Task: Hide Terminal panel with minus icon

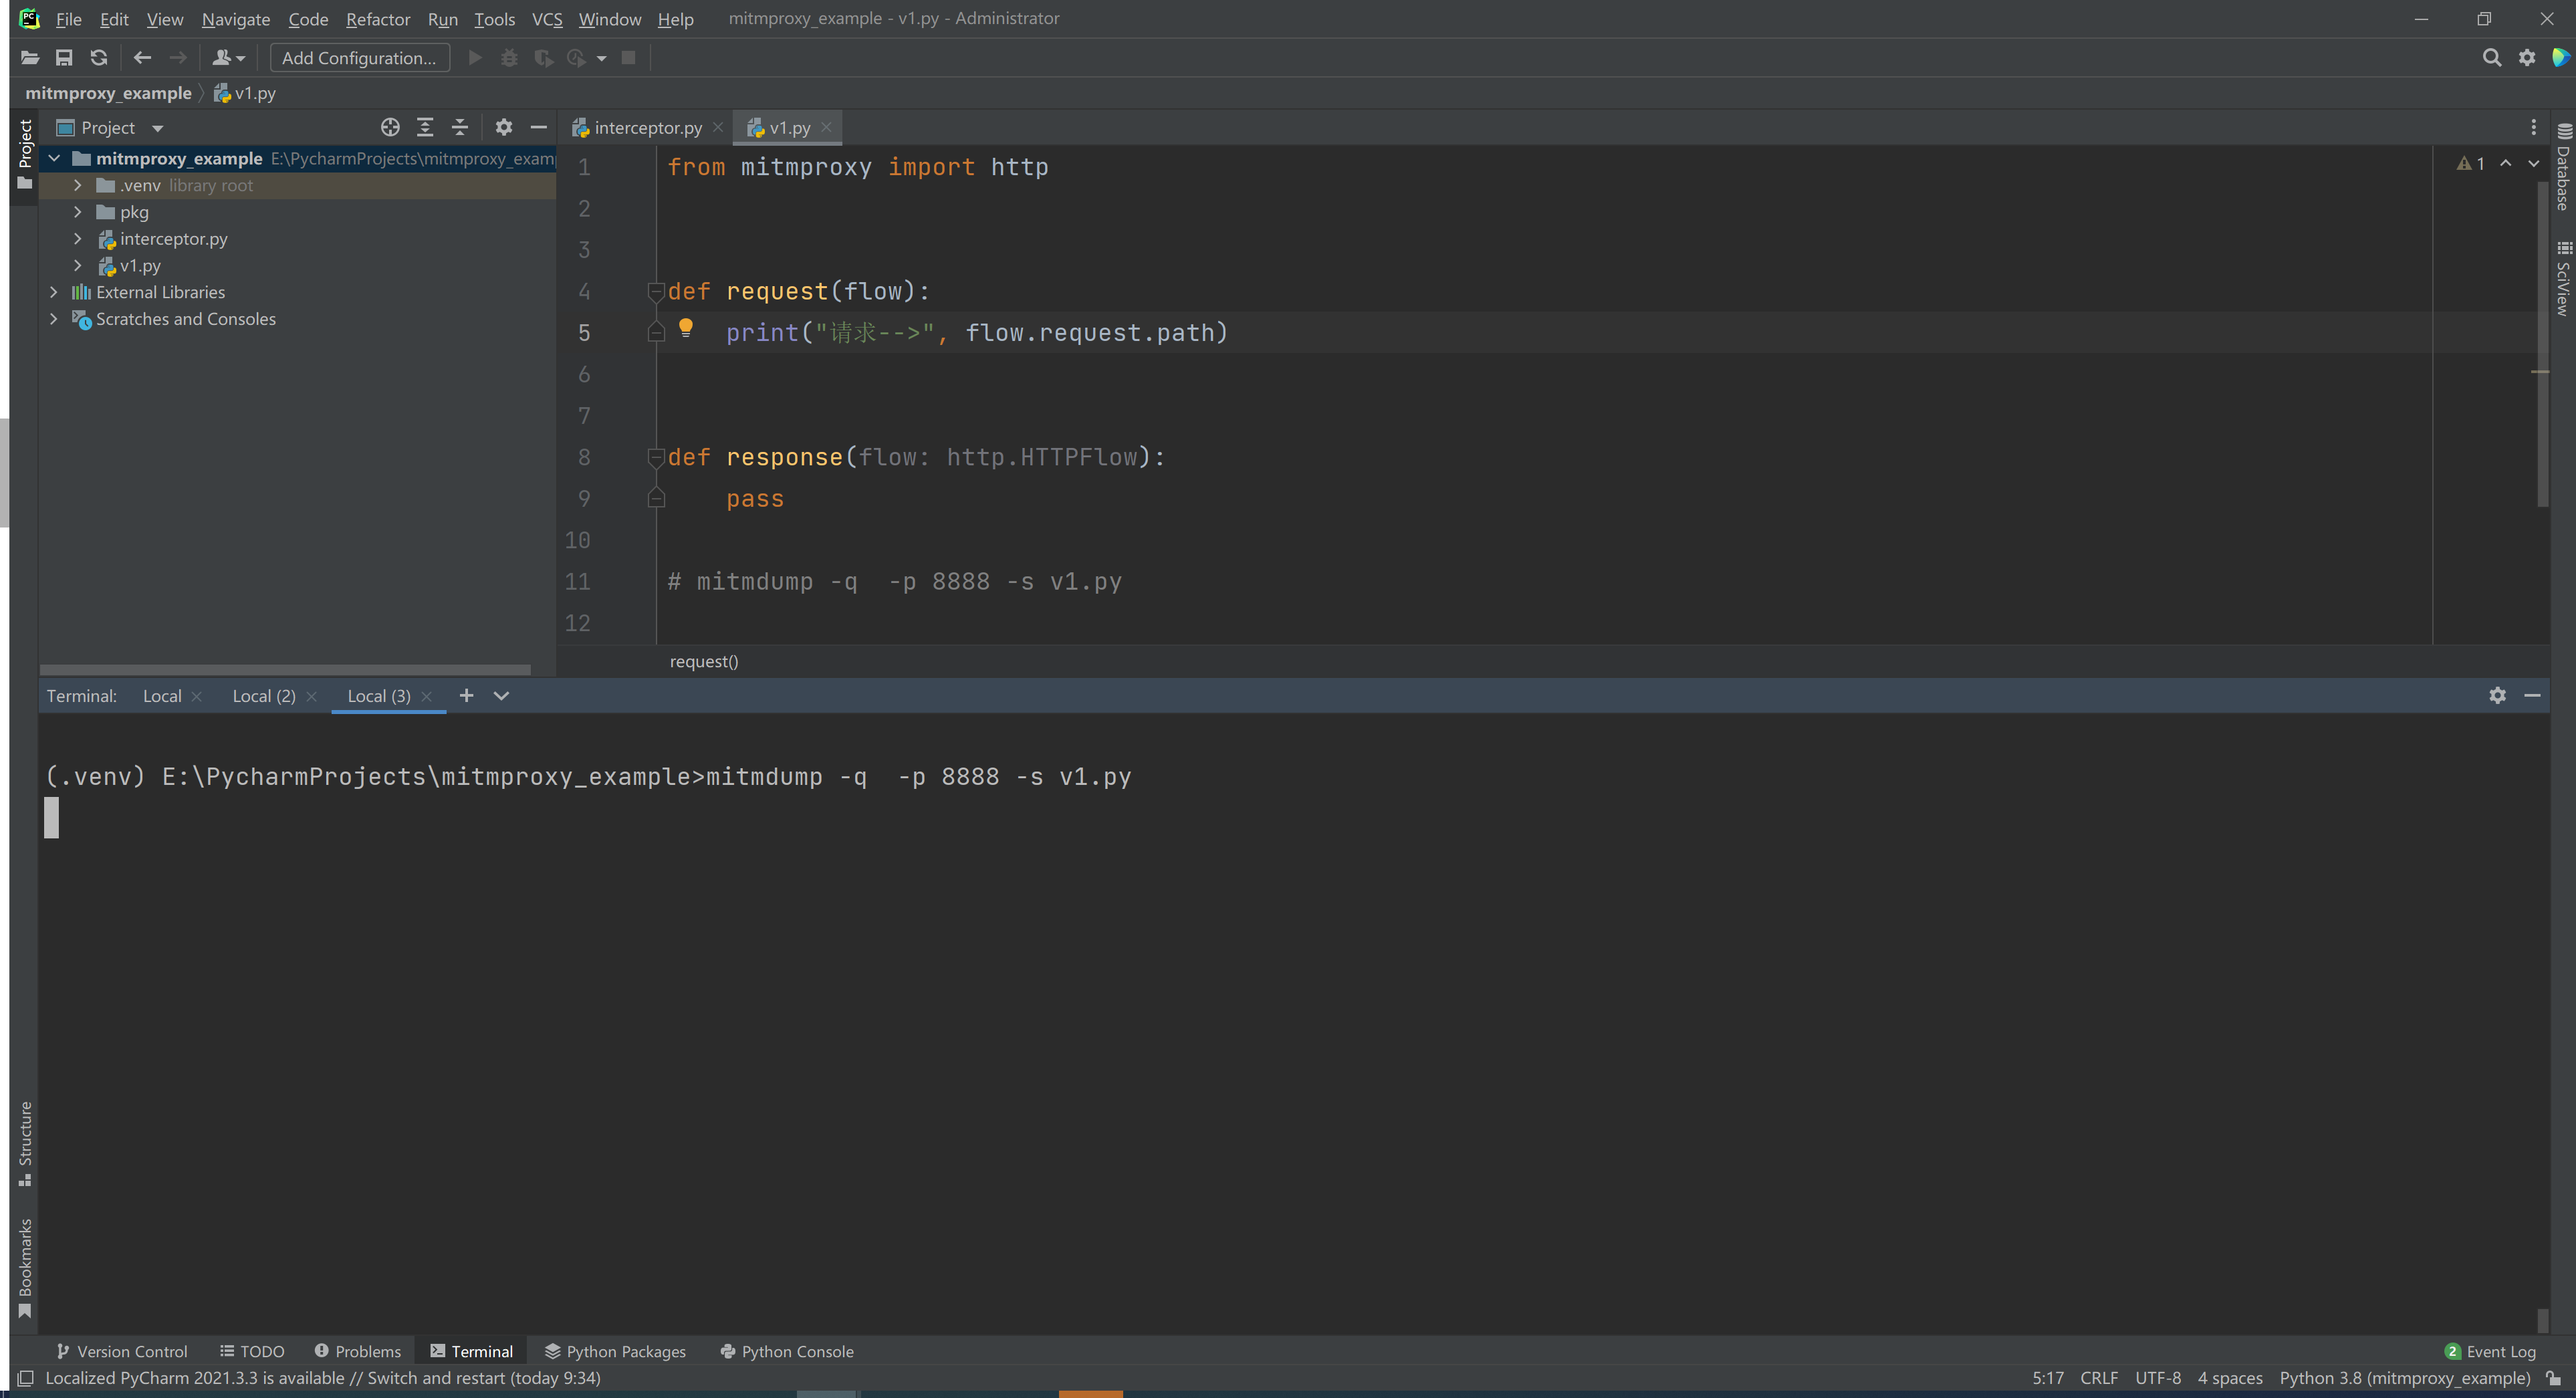Action: 2532,695
